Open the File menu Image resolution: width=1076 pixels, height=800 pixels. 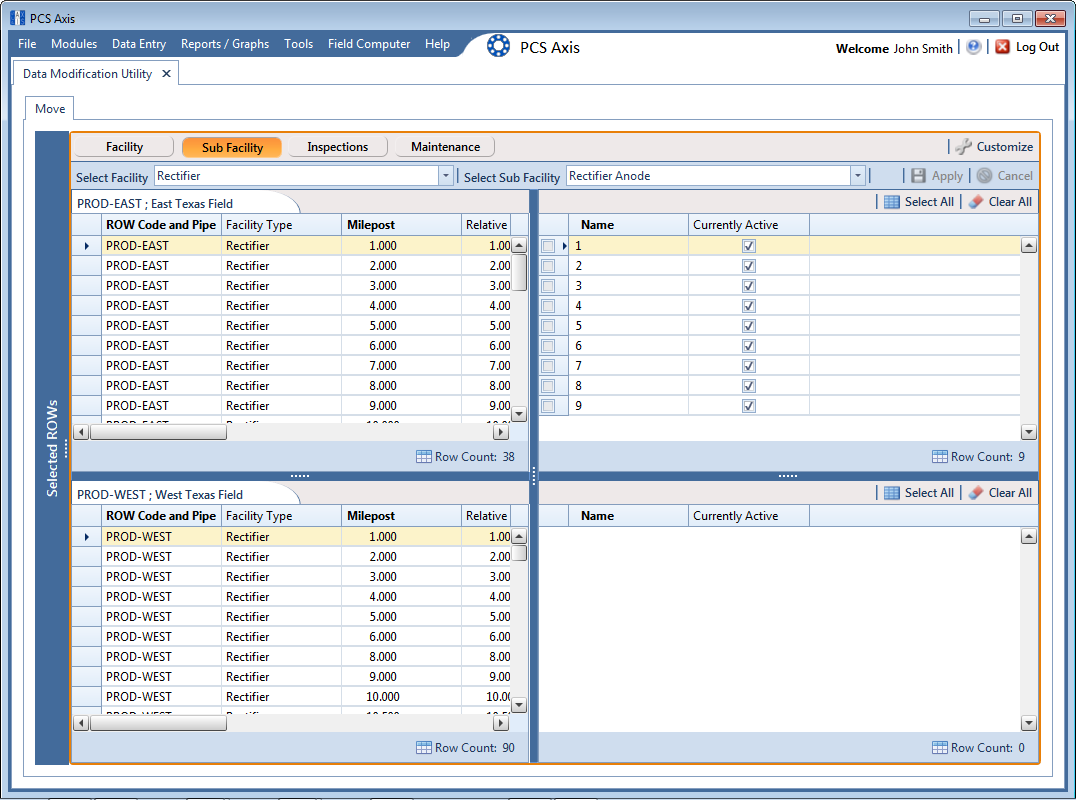point(27,44)
